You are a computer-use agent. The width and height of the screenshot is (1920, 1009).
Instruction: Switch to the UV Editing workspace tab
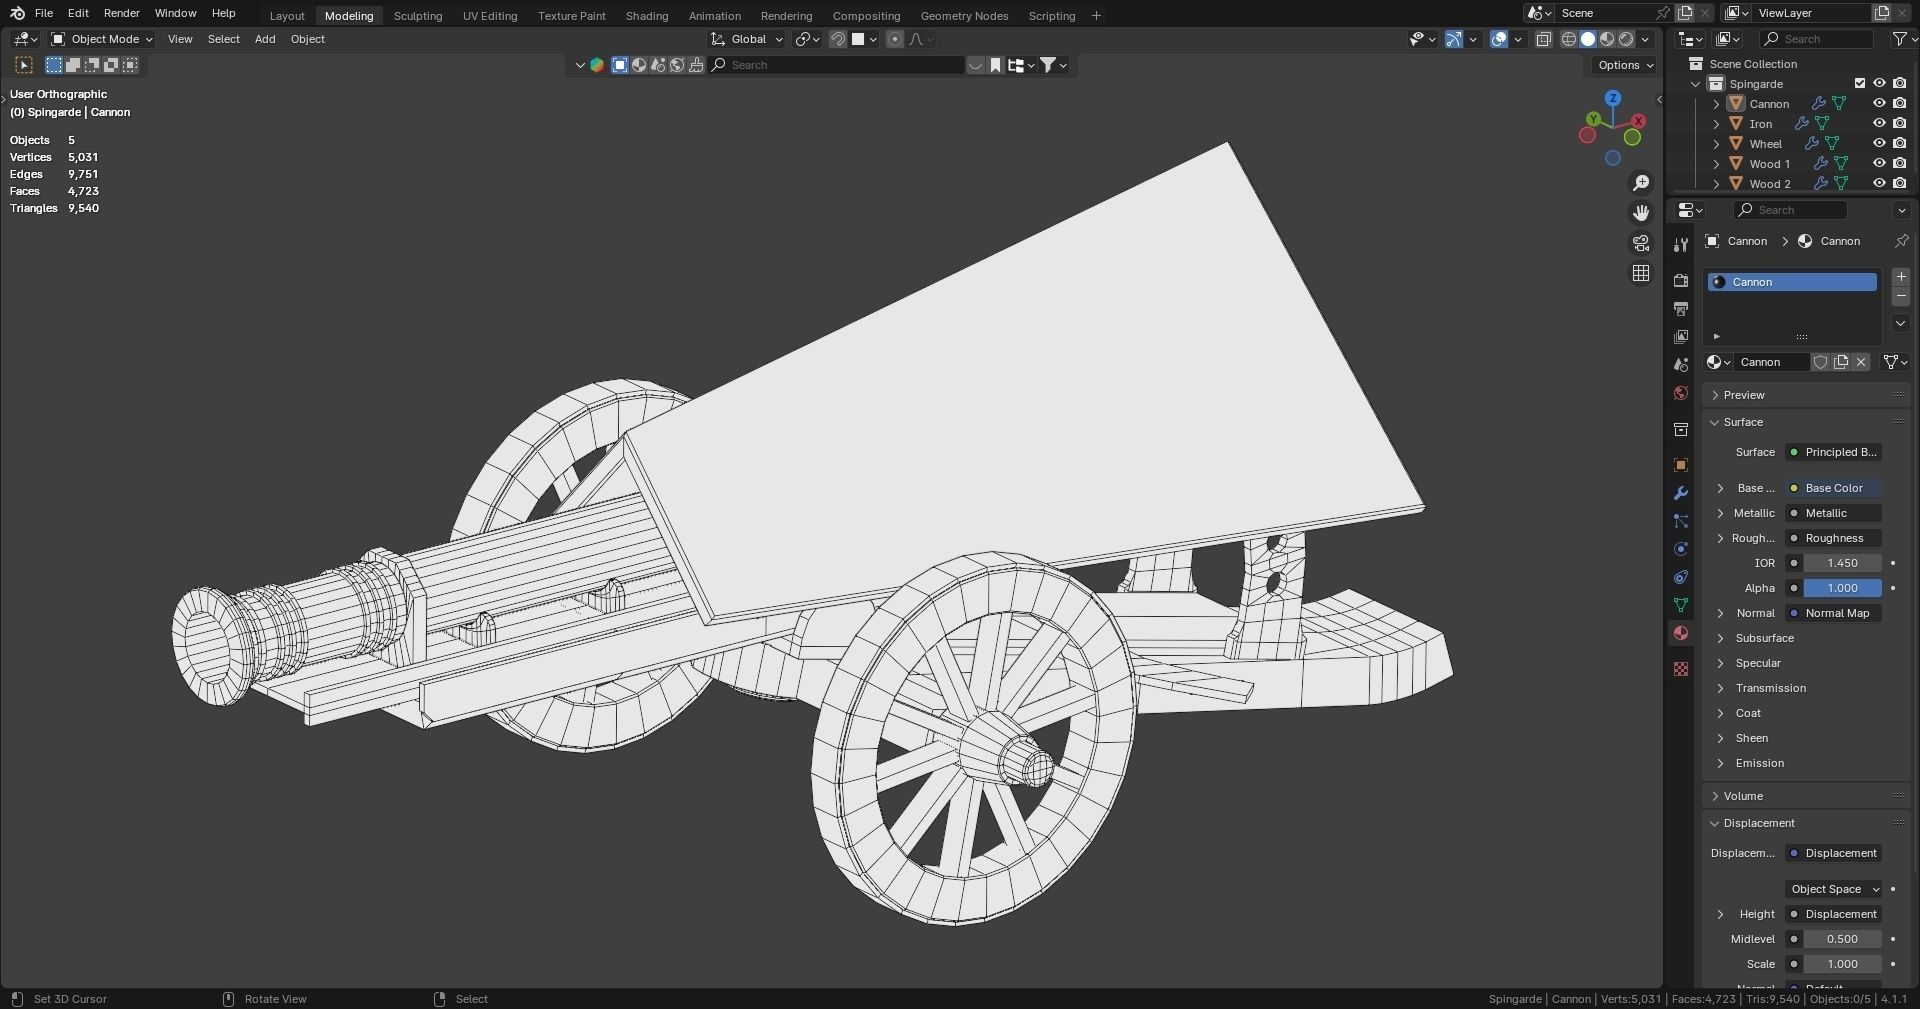coord(490,16)
